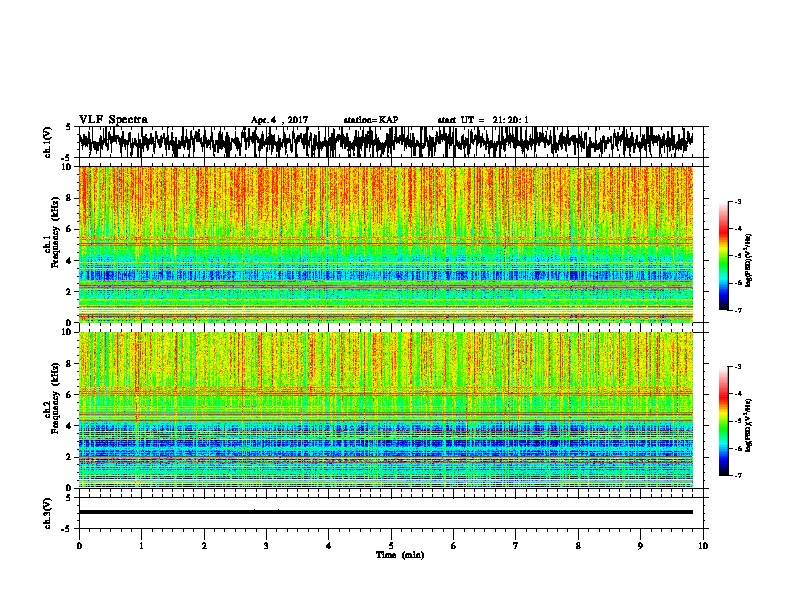Image resolution: width=792 pixels, height=612 pixels.
Task: Click the ch.1 colorbar log(PSD) label
Action: (748, 260)
